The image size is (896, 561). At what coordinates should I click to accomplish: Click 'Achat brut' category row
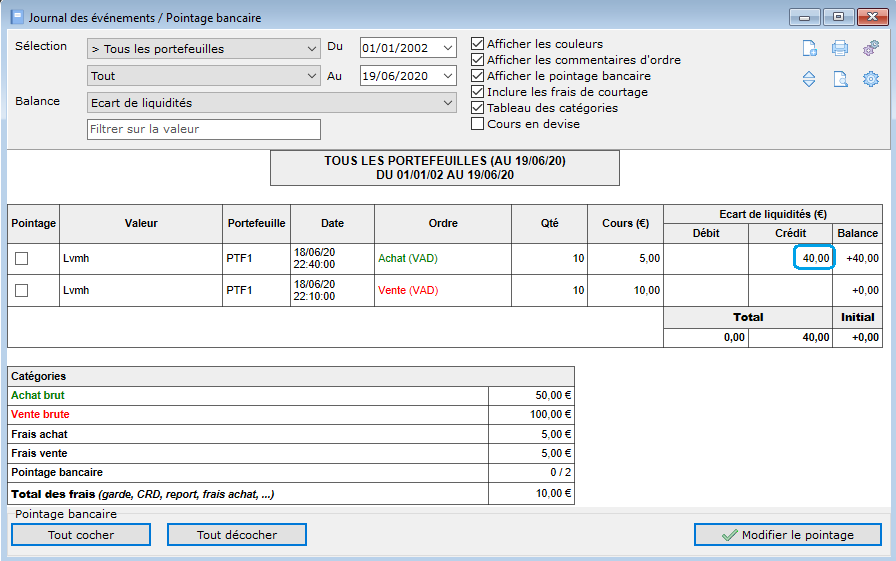point(291,395)
